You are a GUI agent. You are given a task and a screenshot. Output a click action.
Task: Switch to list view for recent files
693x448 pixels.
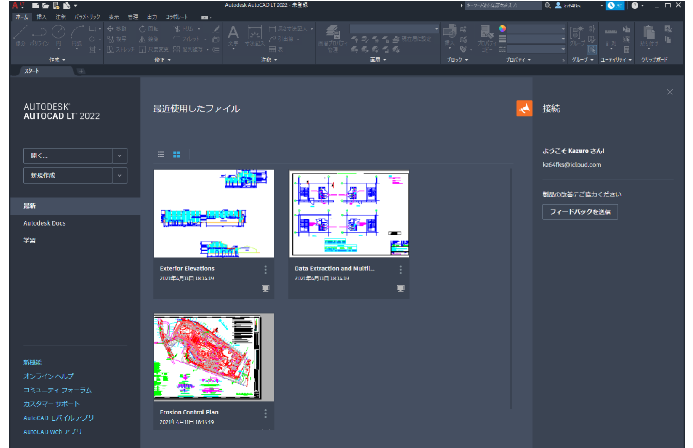[x=161, y=154]
